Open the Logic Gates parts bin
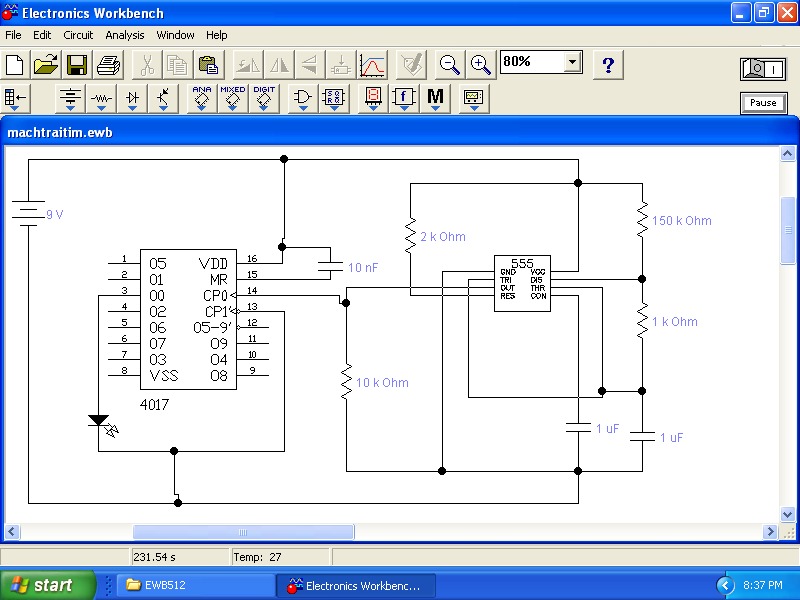Screen dimensions: 800x600 (302, 98)
